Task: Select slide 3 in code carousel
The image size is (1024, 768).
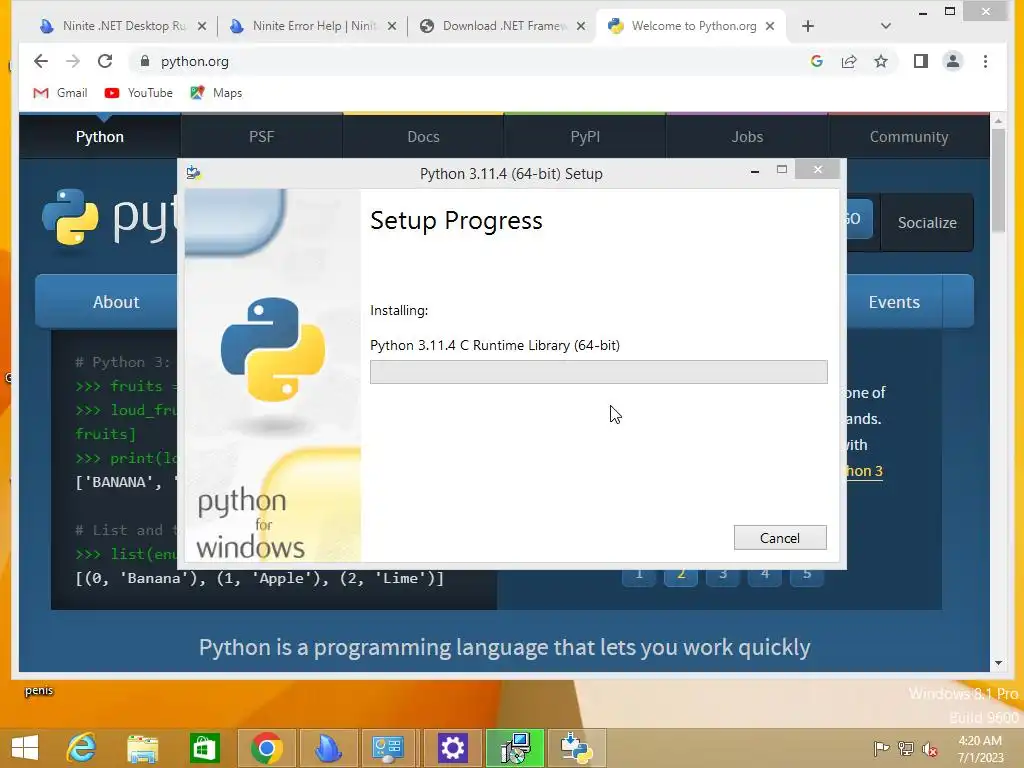Action: [723, 575]
